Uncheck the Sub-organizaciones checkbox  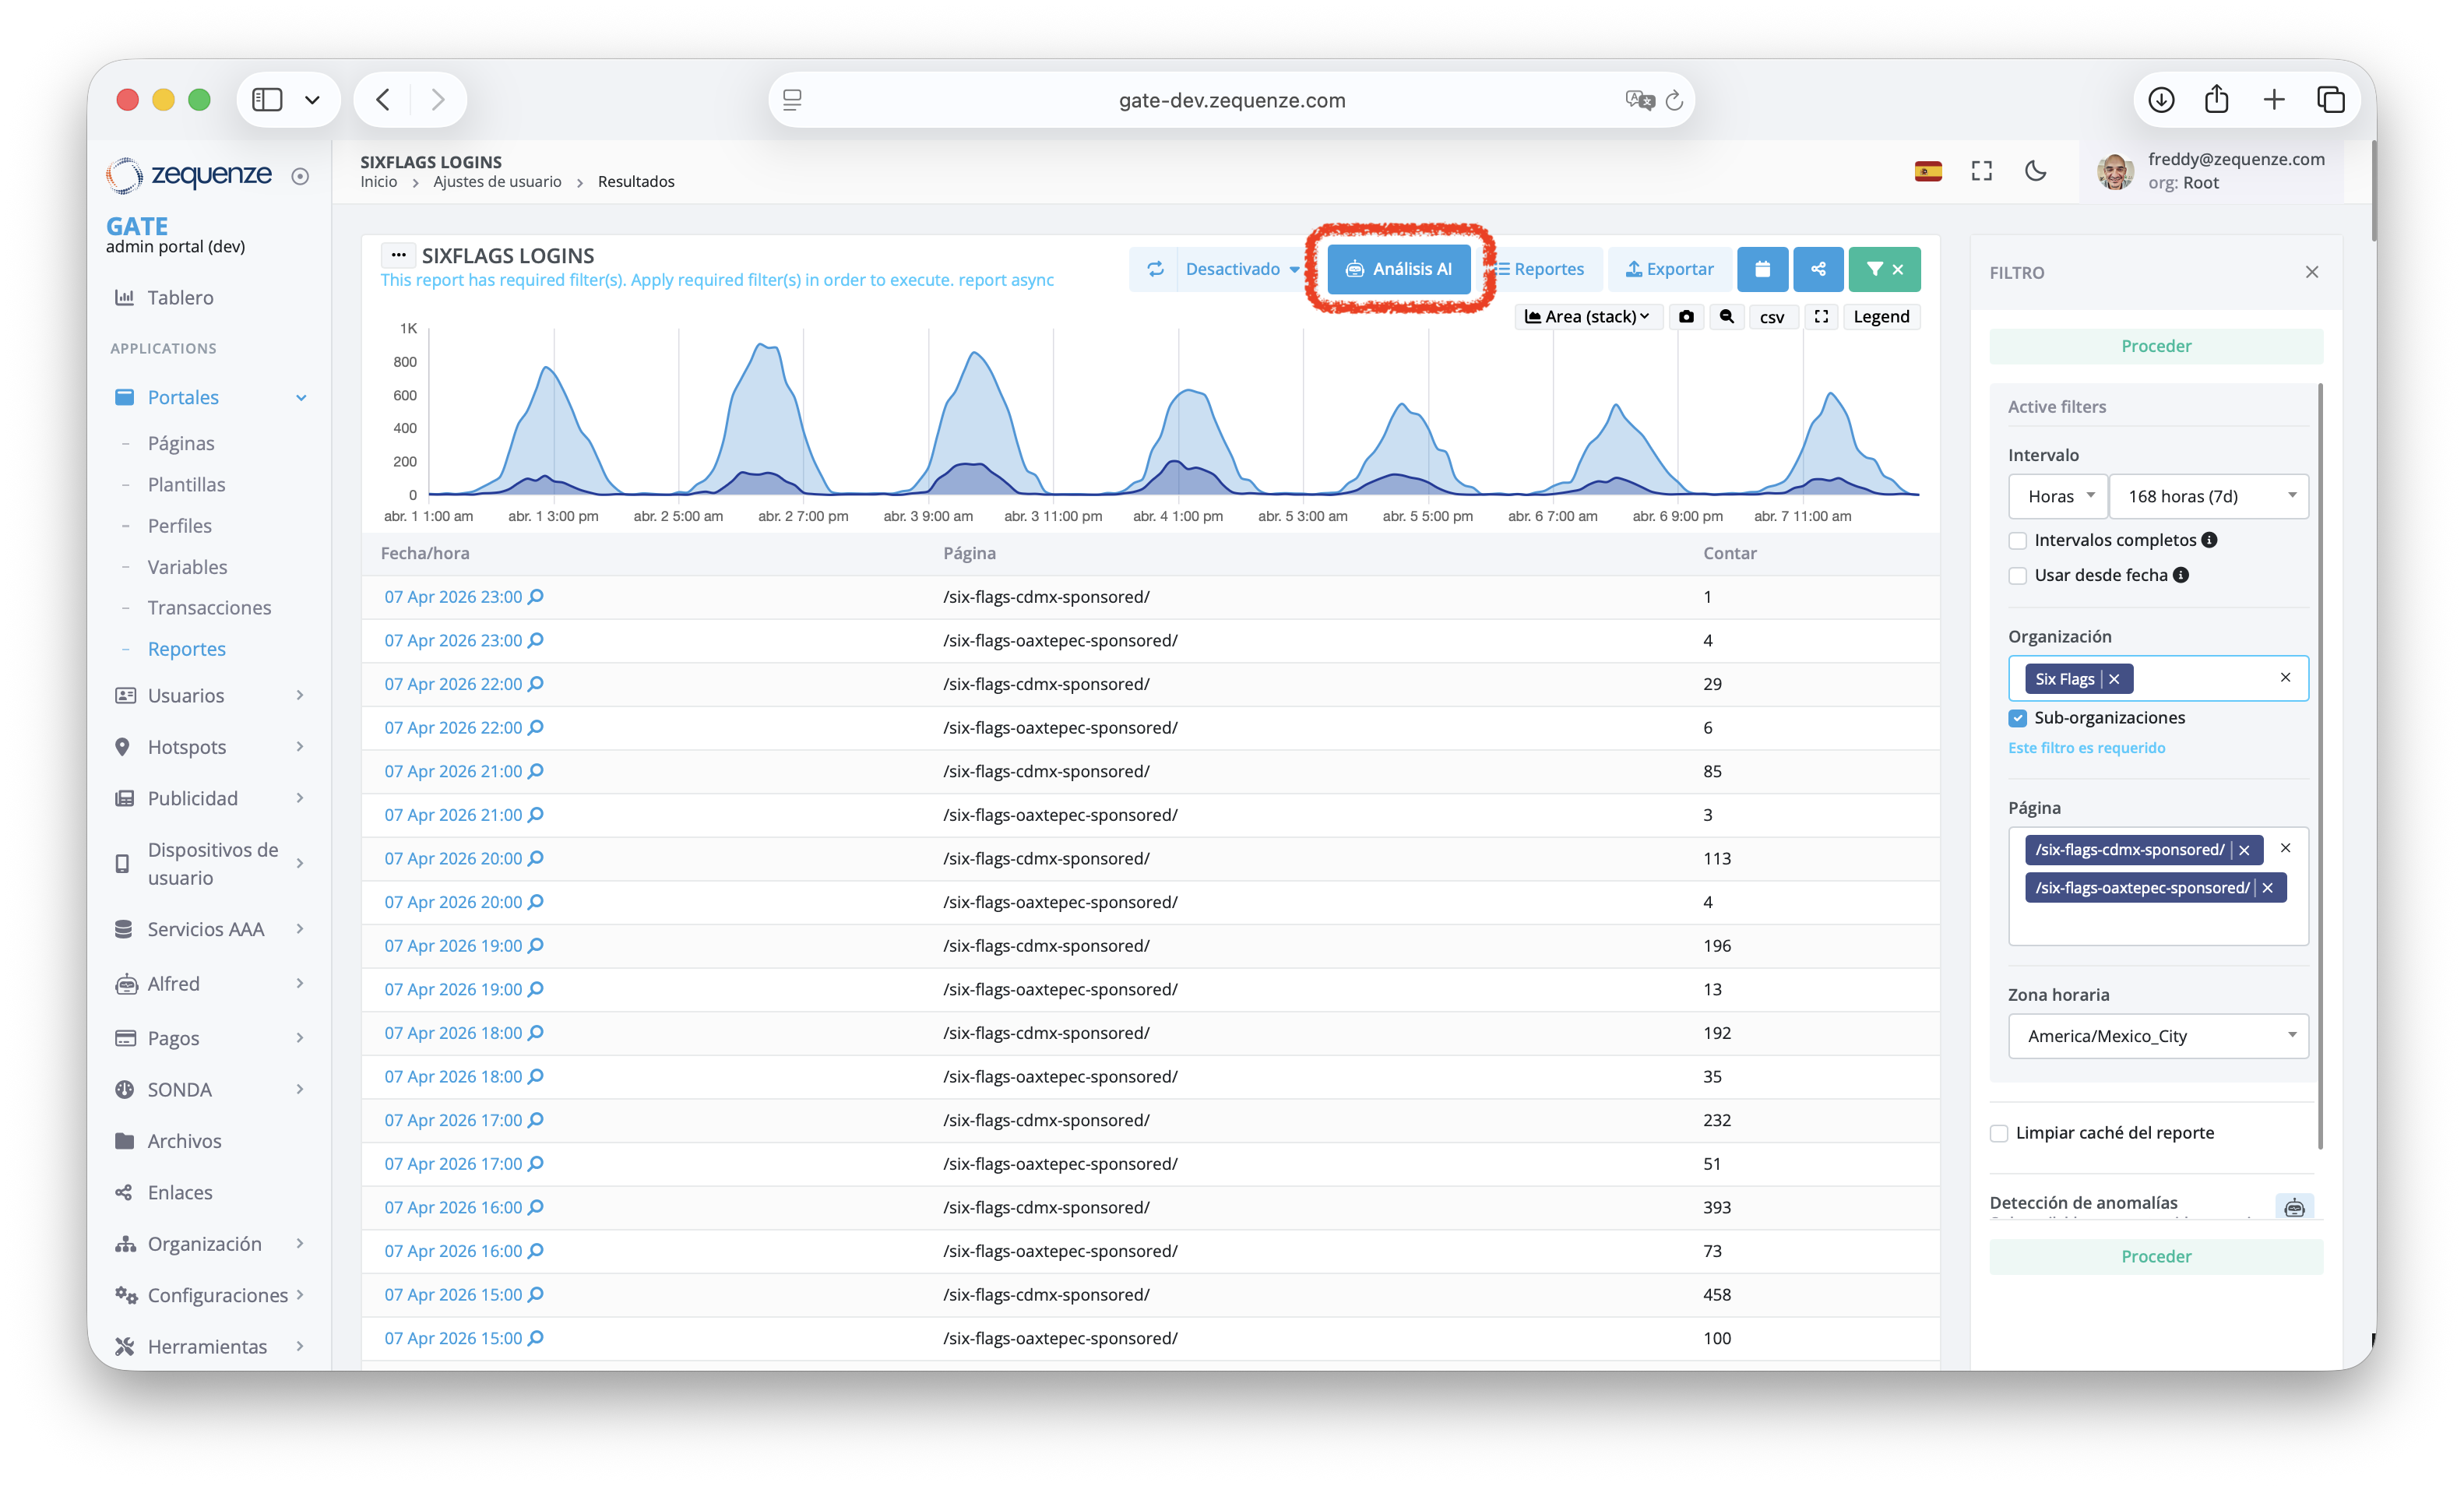click(x=2018, y=718)
